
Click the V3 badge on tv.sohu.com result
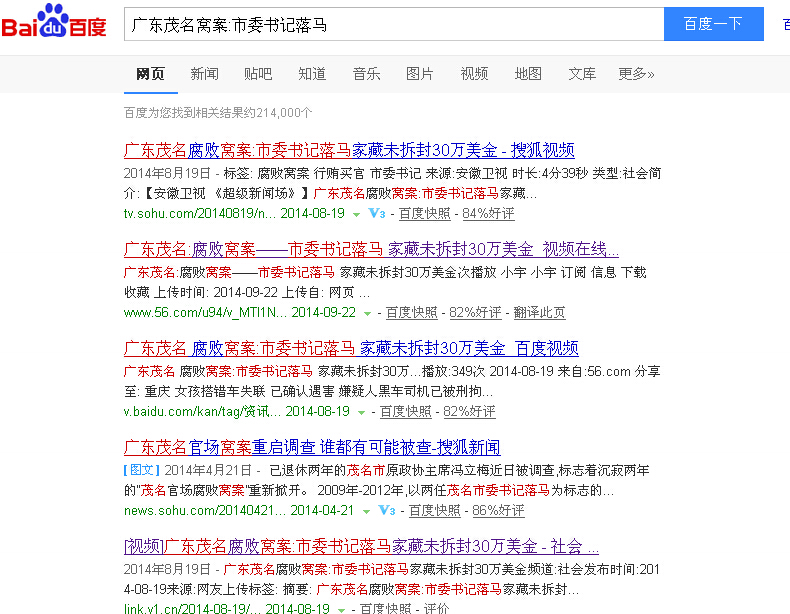click(x=377, y=214)
